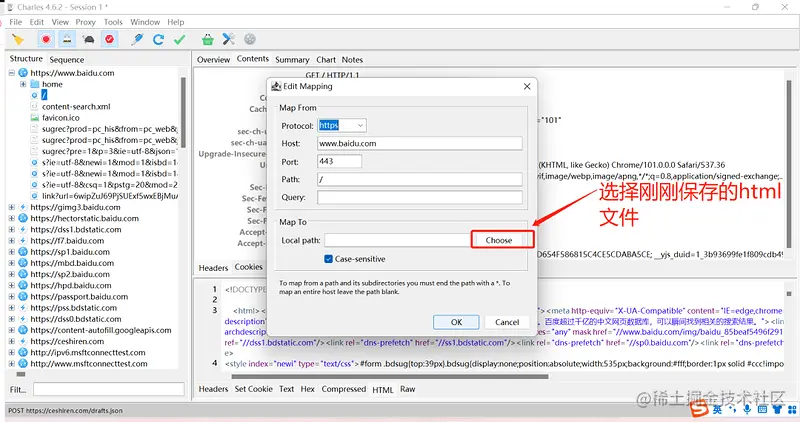
Task: Open the Proxy menu
Action: [86, 22]
